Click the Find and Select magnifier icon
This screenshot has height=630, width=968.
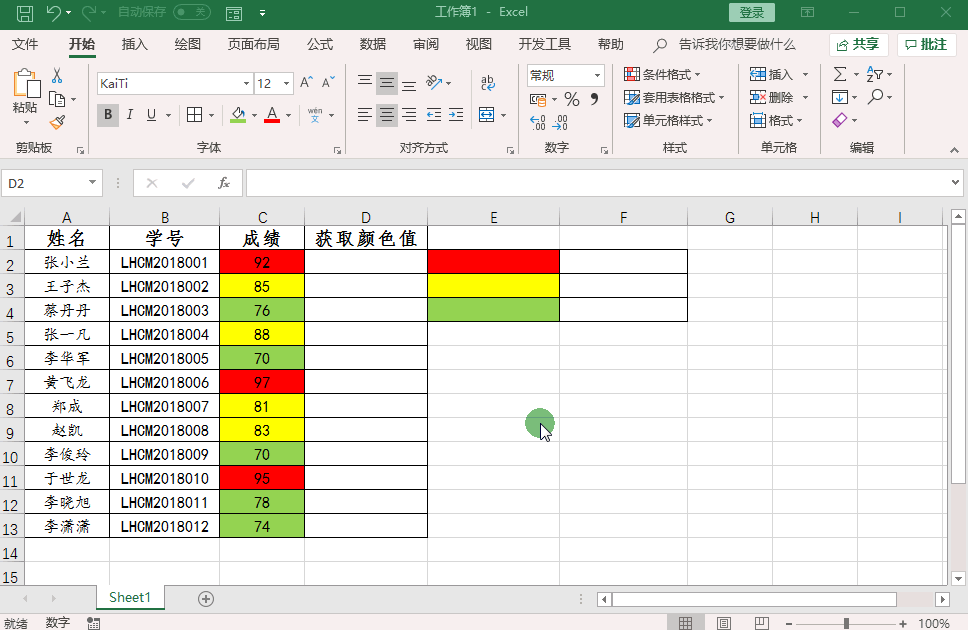[x=875, y=97]
